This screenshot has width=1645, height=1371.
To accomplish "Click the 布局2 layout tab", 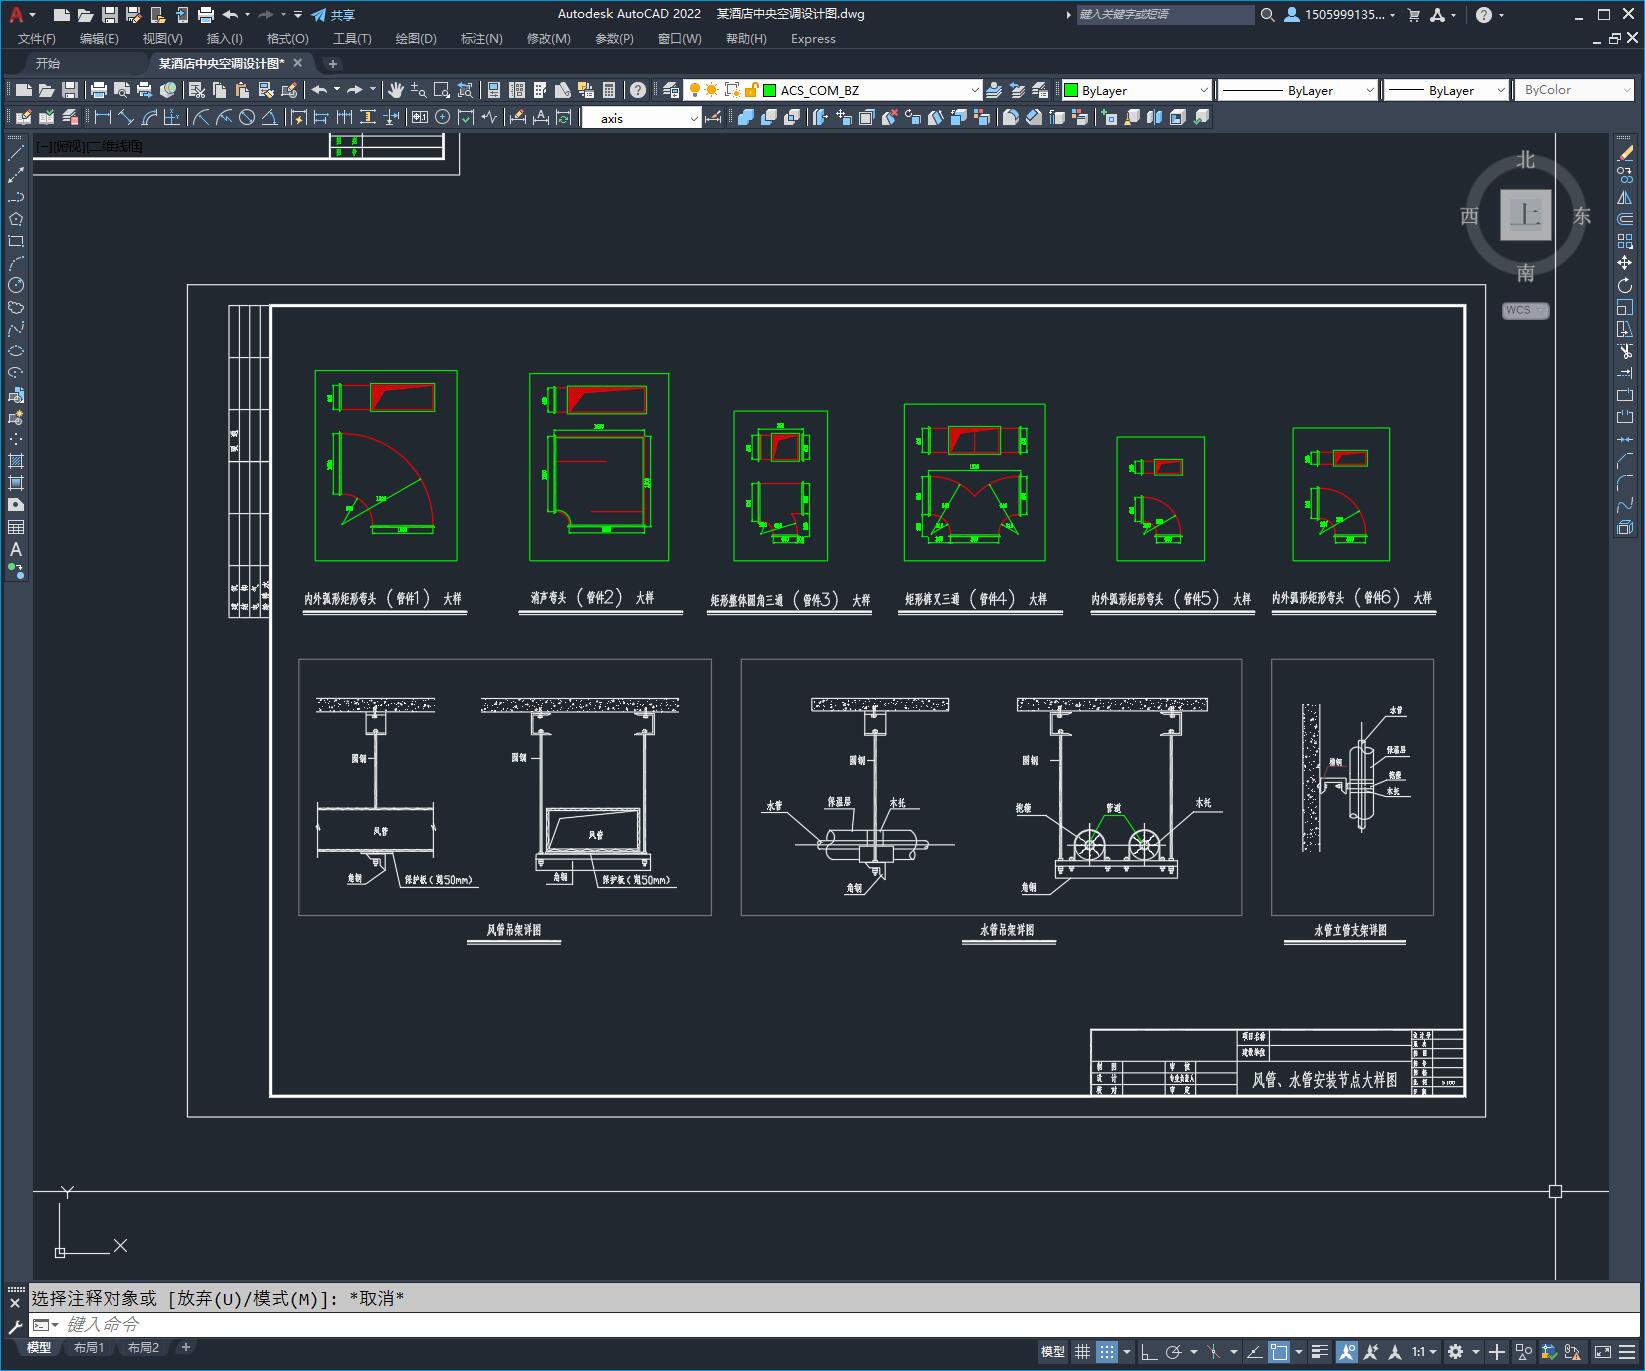I will 143,1348.
